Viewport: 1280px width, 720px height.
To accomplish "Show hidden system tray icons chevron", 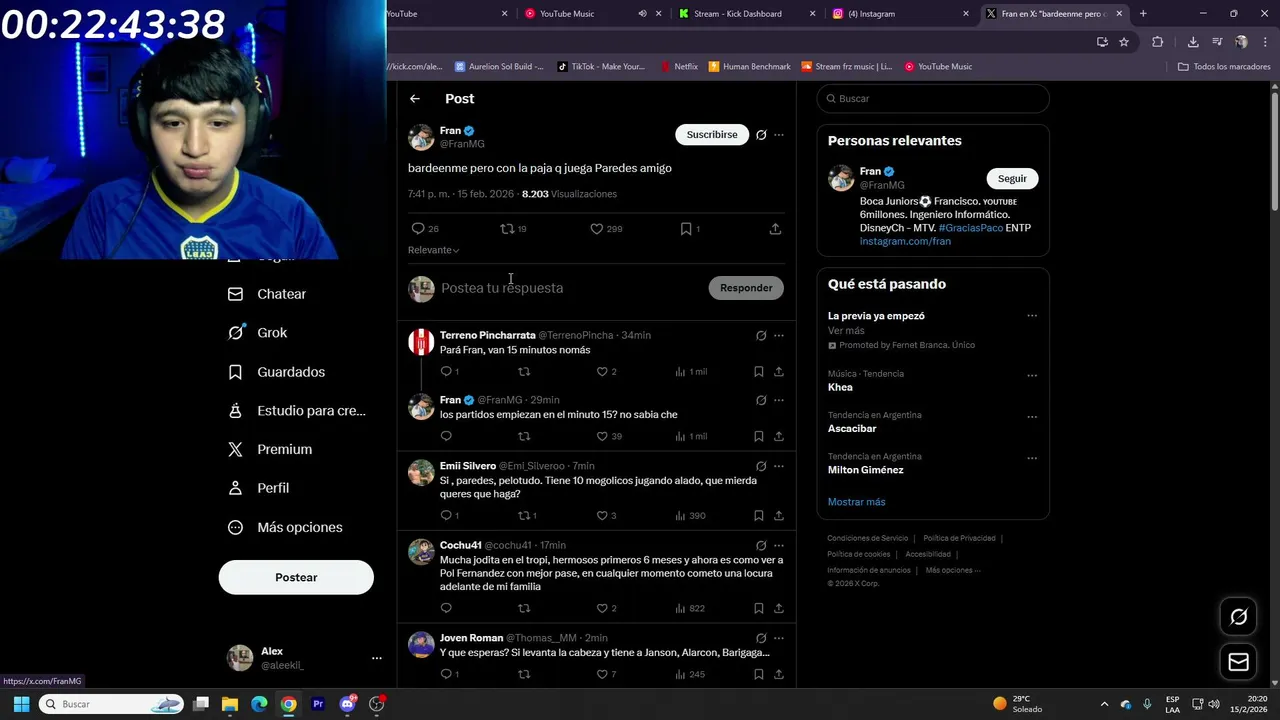I will click(x=1104, y=704).
